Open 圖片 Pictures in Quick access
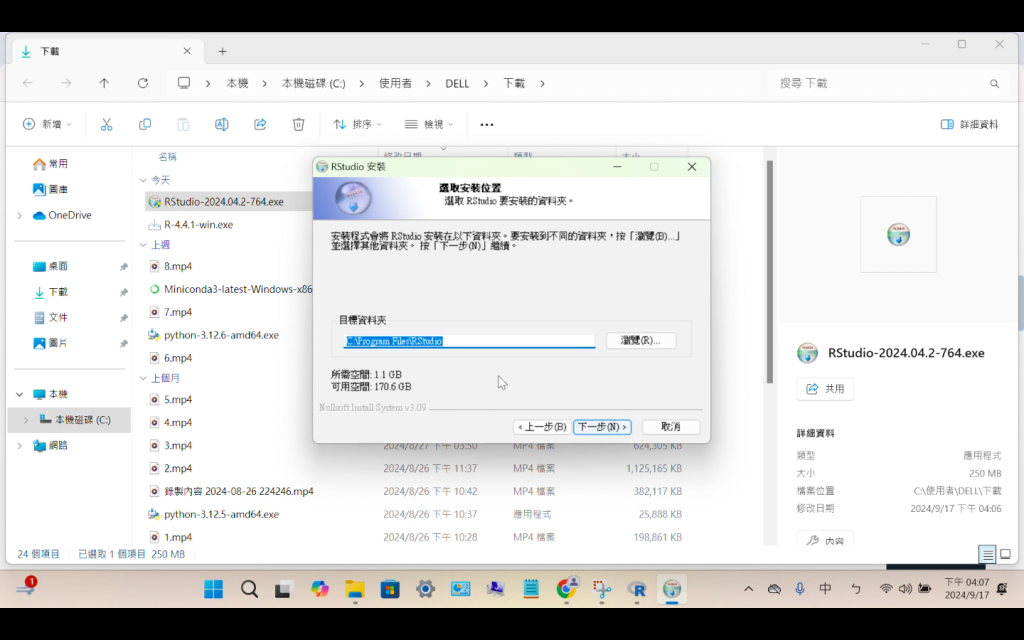The height and width of the screenshot is (640, 1024). click(51, 343)
